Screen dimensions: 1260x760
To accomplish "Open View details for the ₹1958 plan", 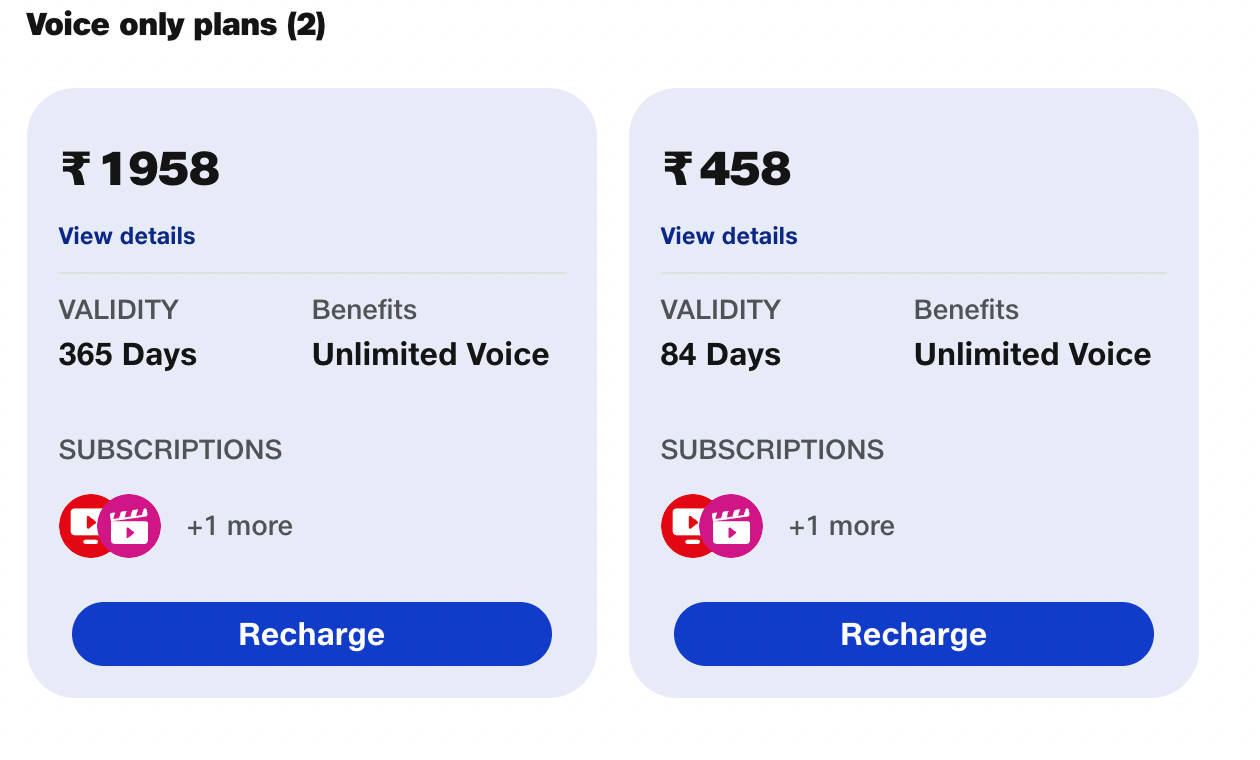I will (127, 236).
